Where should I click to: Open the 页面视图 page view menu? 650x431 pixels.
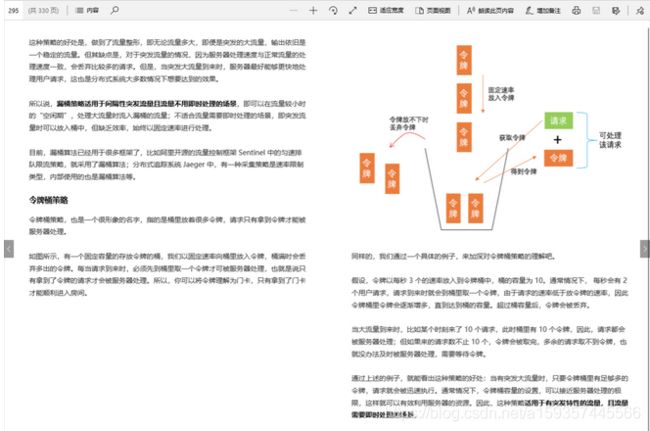[x=433, y=10]
